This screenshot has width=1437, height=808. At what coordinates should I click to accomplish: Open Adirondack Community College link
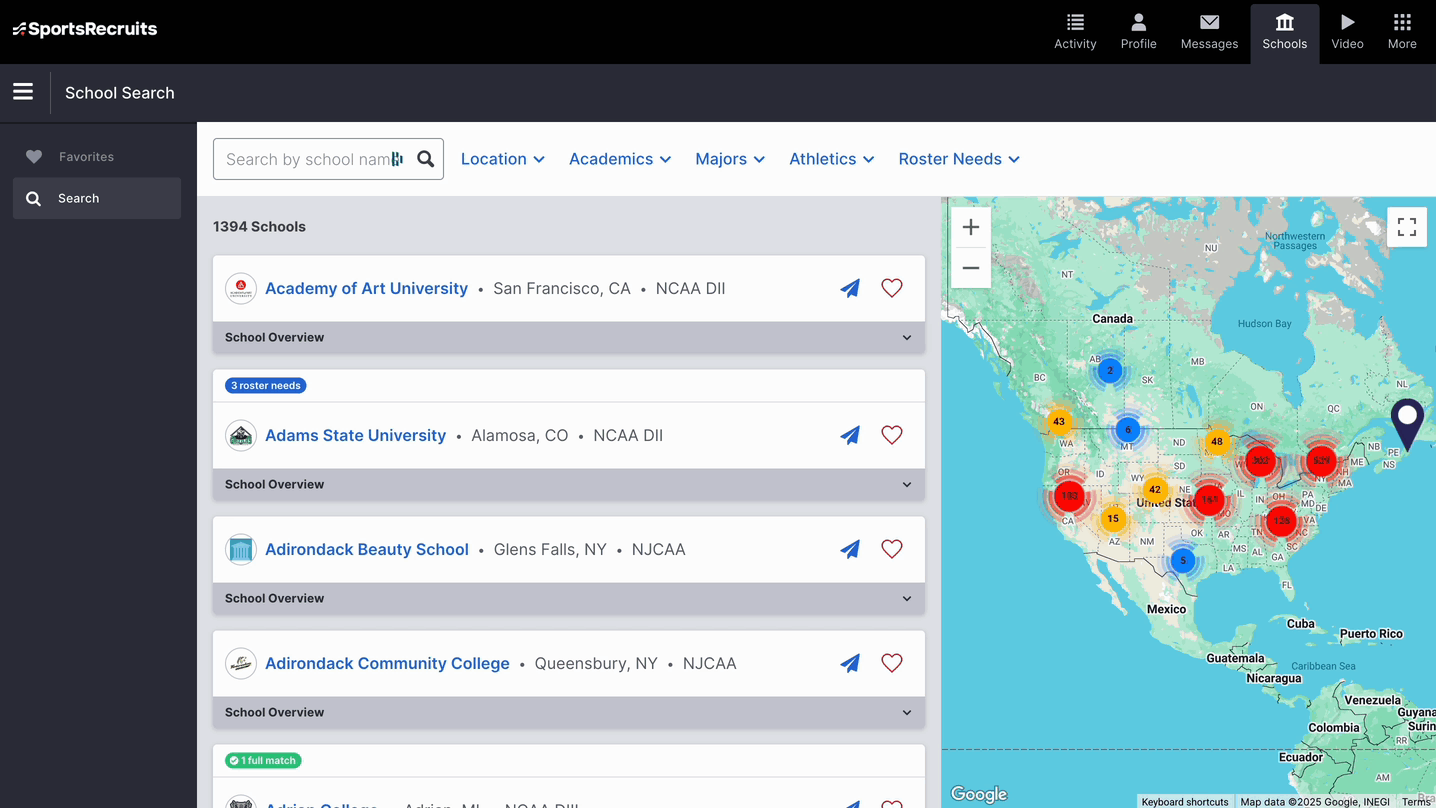[x=387, y=663]
